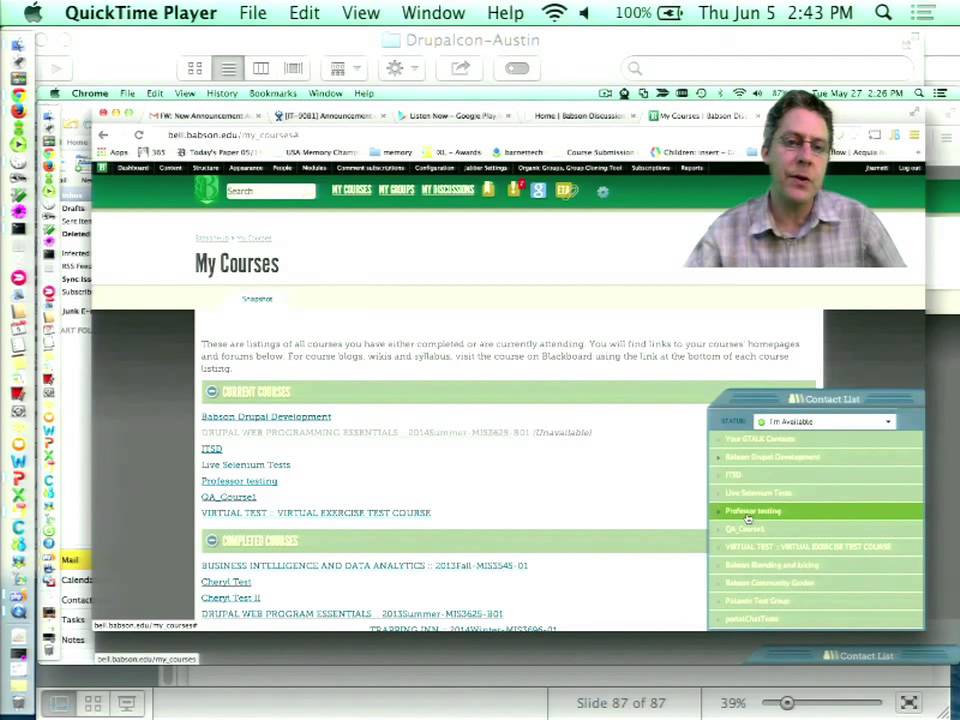Image resolution: width=960 pixels, height=720 pixels.
Task: Open the QA_Course1 link
Action: [229, 497]
